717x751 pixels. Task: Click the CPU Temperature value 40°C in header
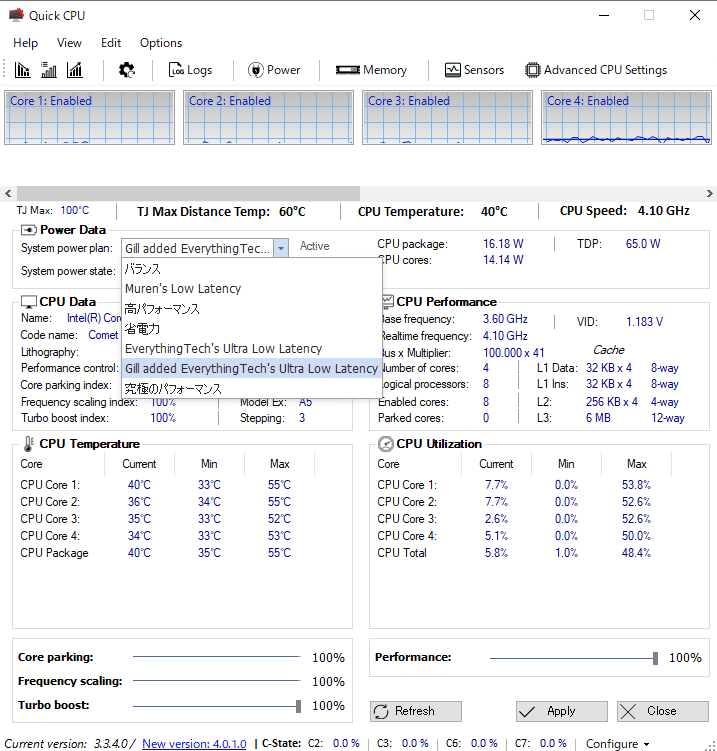(x=494, y=212)
